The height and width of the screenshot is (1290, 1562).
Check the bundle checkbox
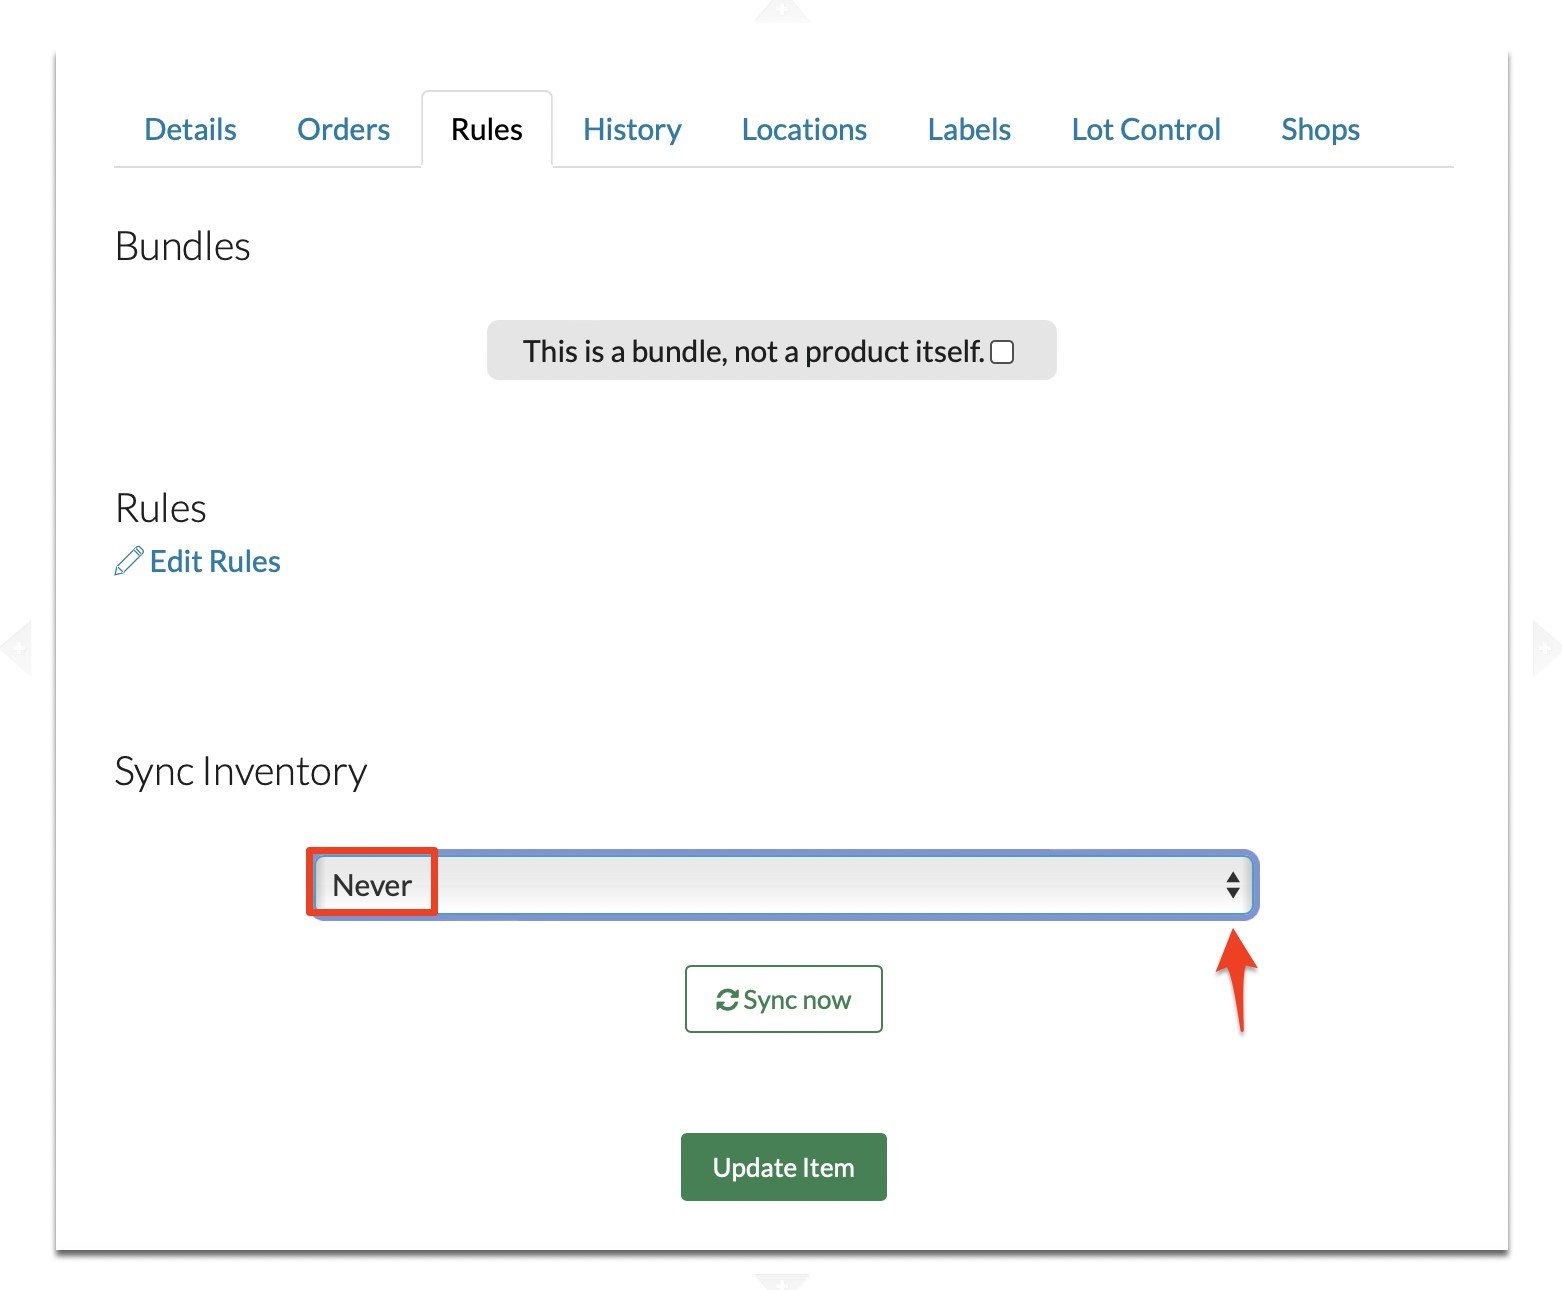click(1002, 352)
